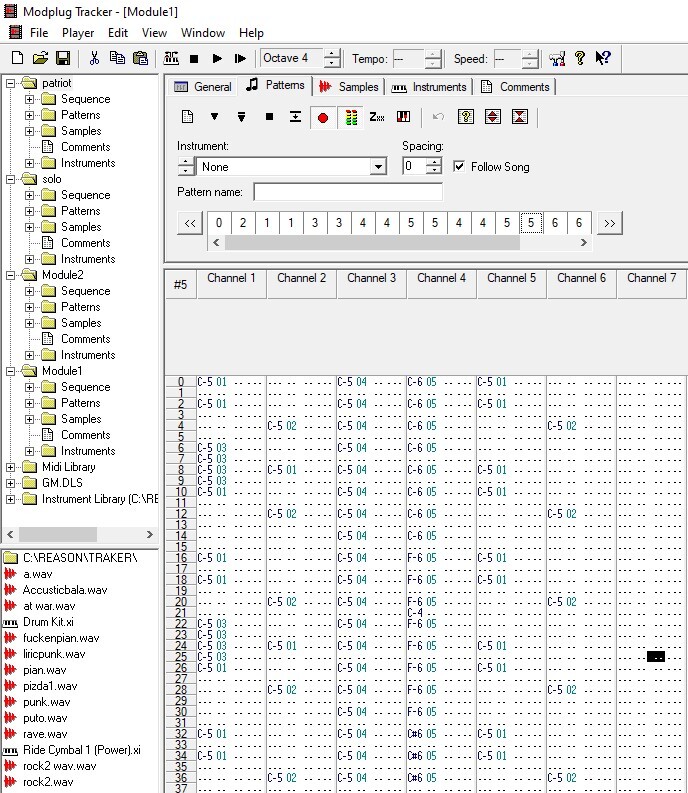Click the VU meters icon
This screenshot has width=688, height=793.
[350, 117]
